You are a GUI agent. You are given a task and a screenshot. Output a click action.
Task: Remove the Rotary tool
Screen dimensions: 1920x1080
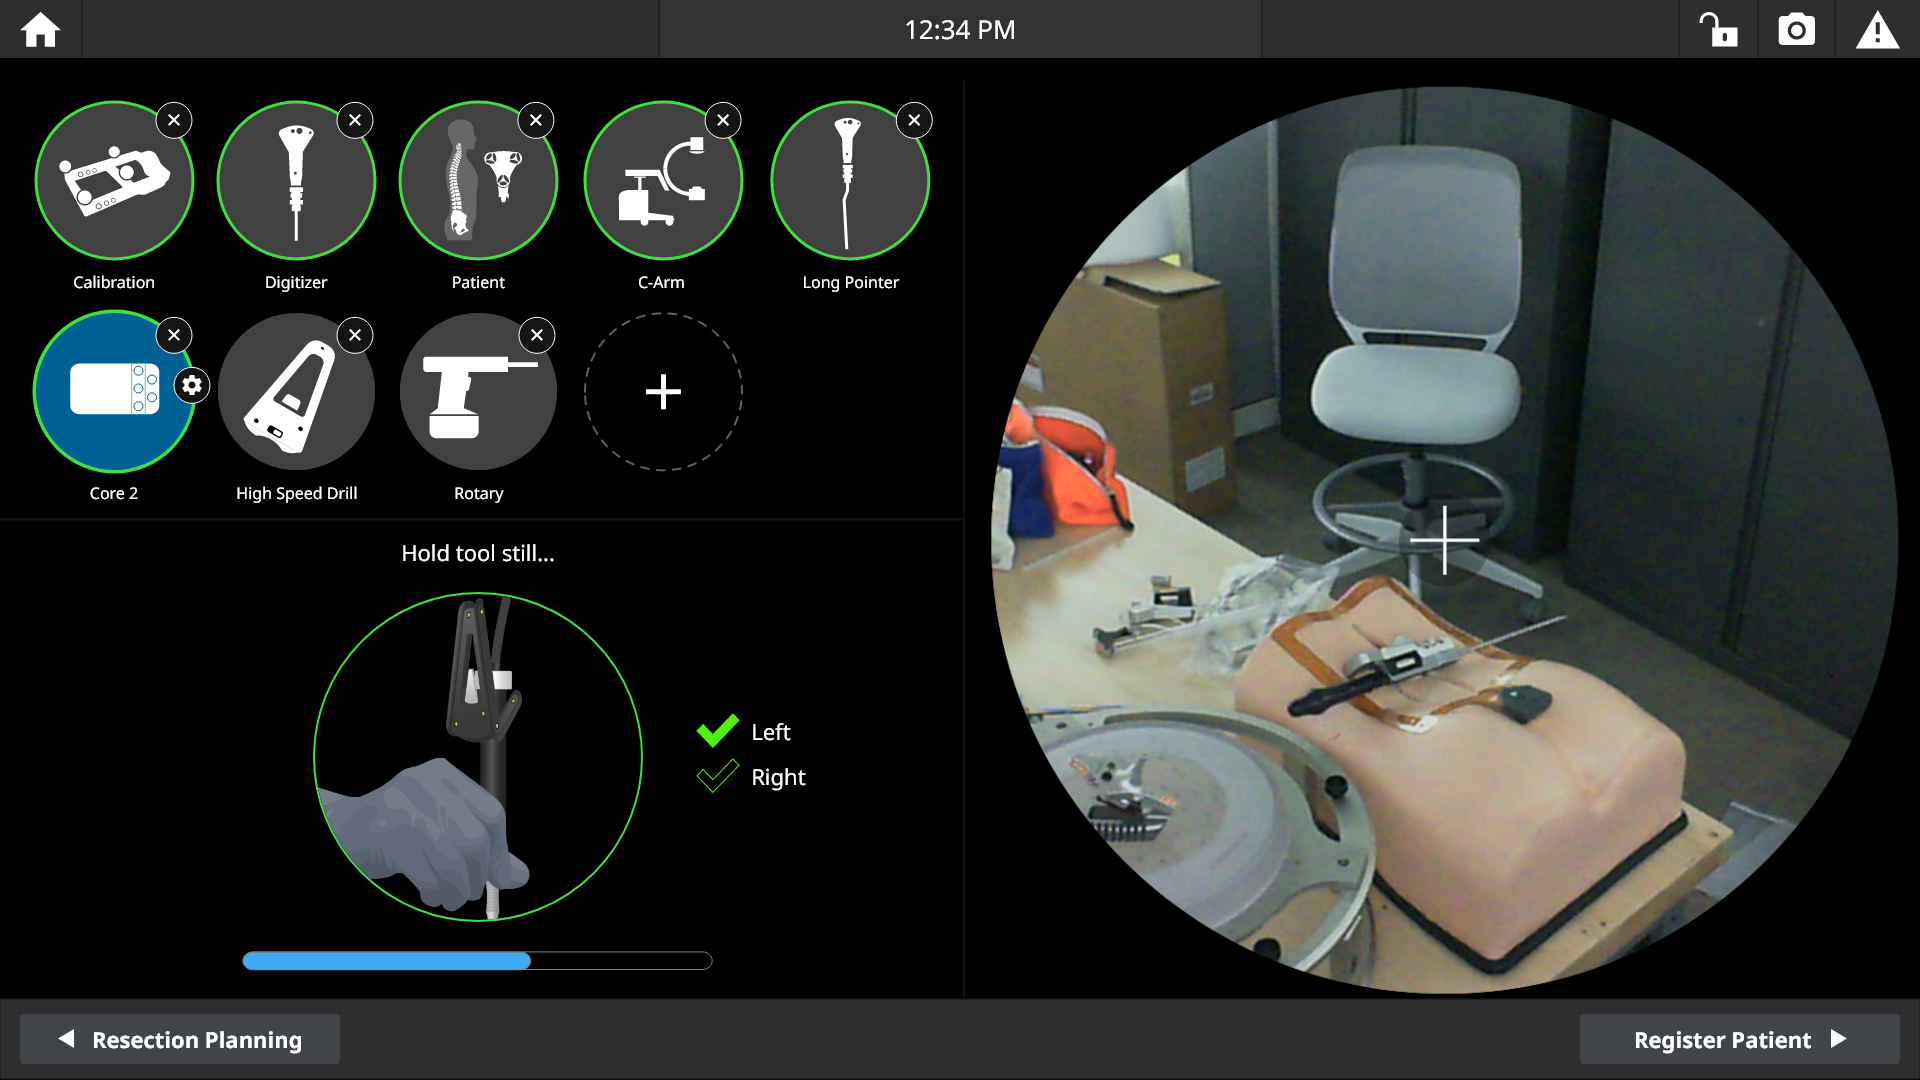537,335
